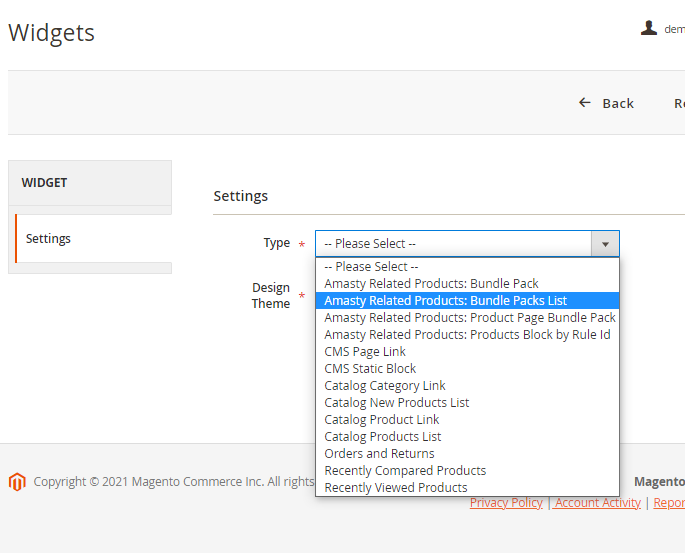This screenshot has width=685, height=553.
Task: Choose CMS Page Link option
Action: (467, 352)
